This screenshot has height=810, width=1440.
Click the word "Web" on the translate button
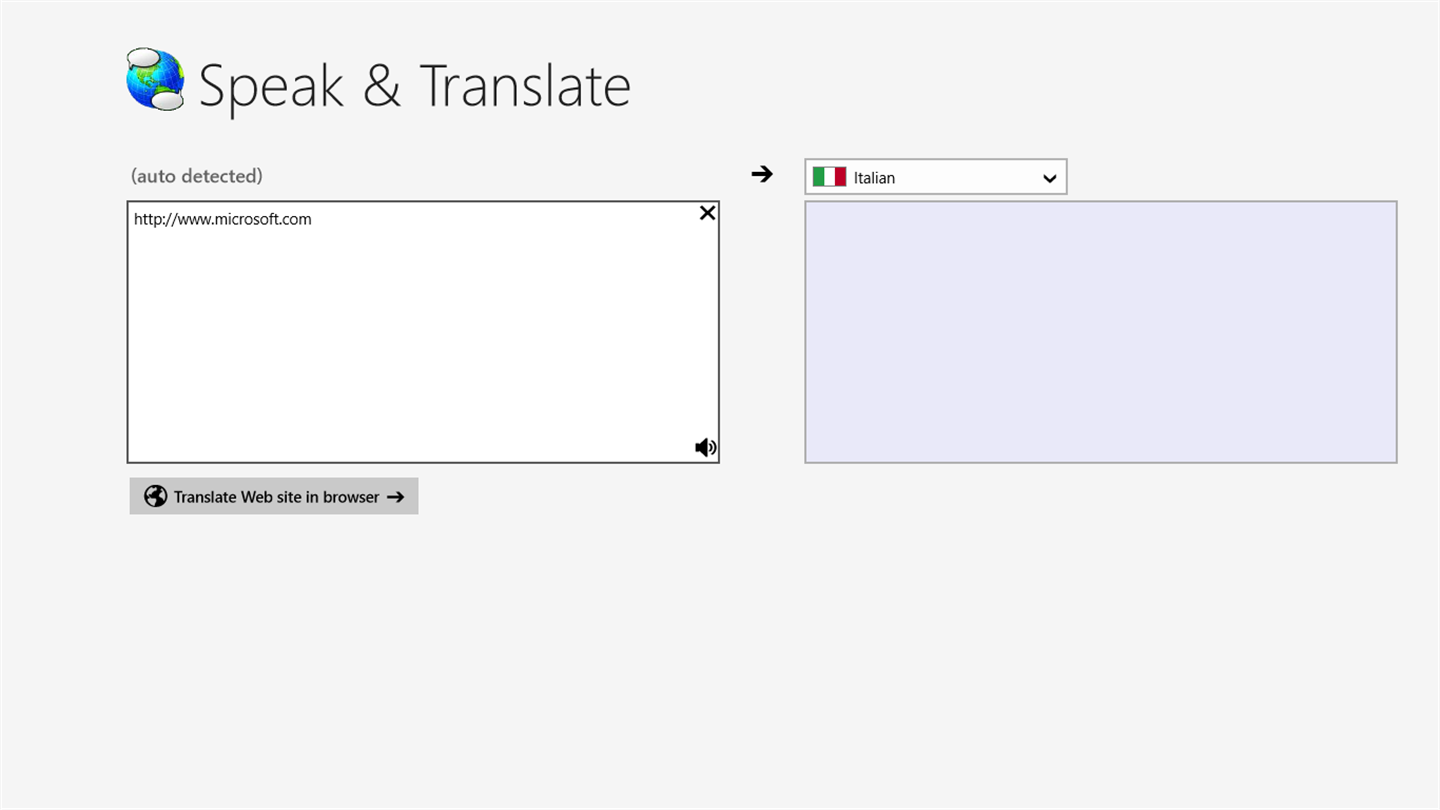tap(256, 497)
